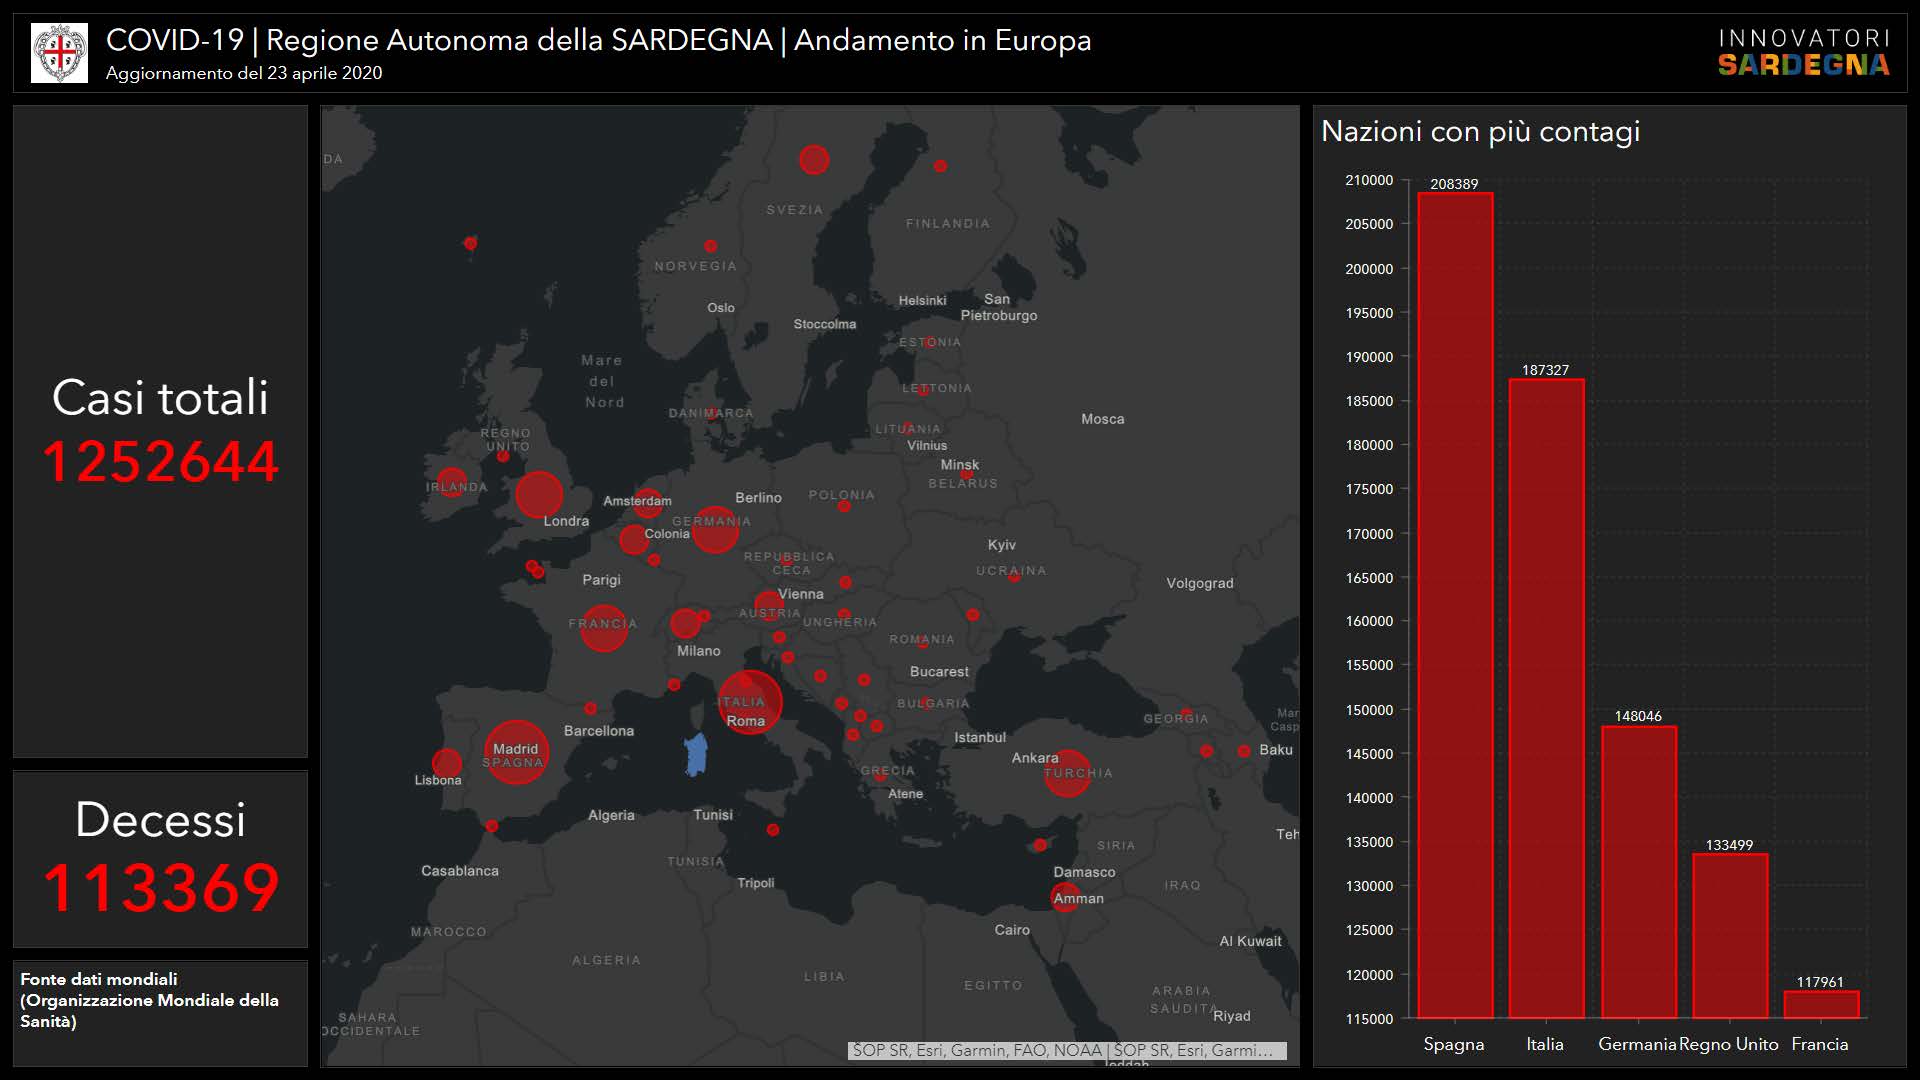Screen dimensions: 1920x1080
Task: Click the red circle in northern Svezia
Action: tap(814, 159)
